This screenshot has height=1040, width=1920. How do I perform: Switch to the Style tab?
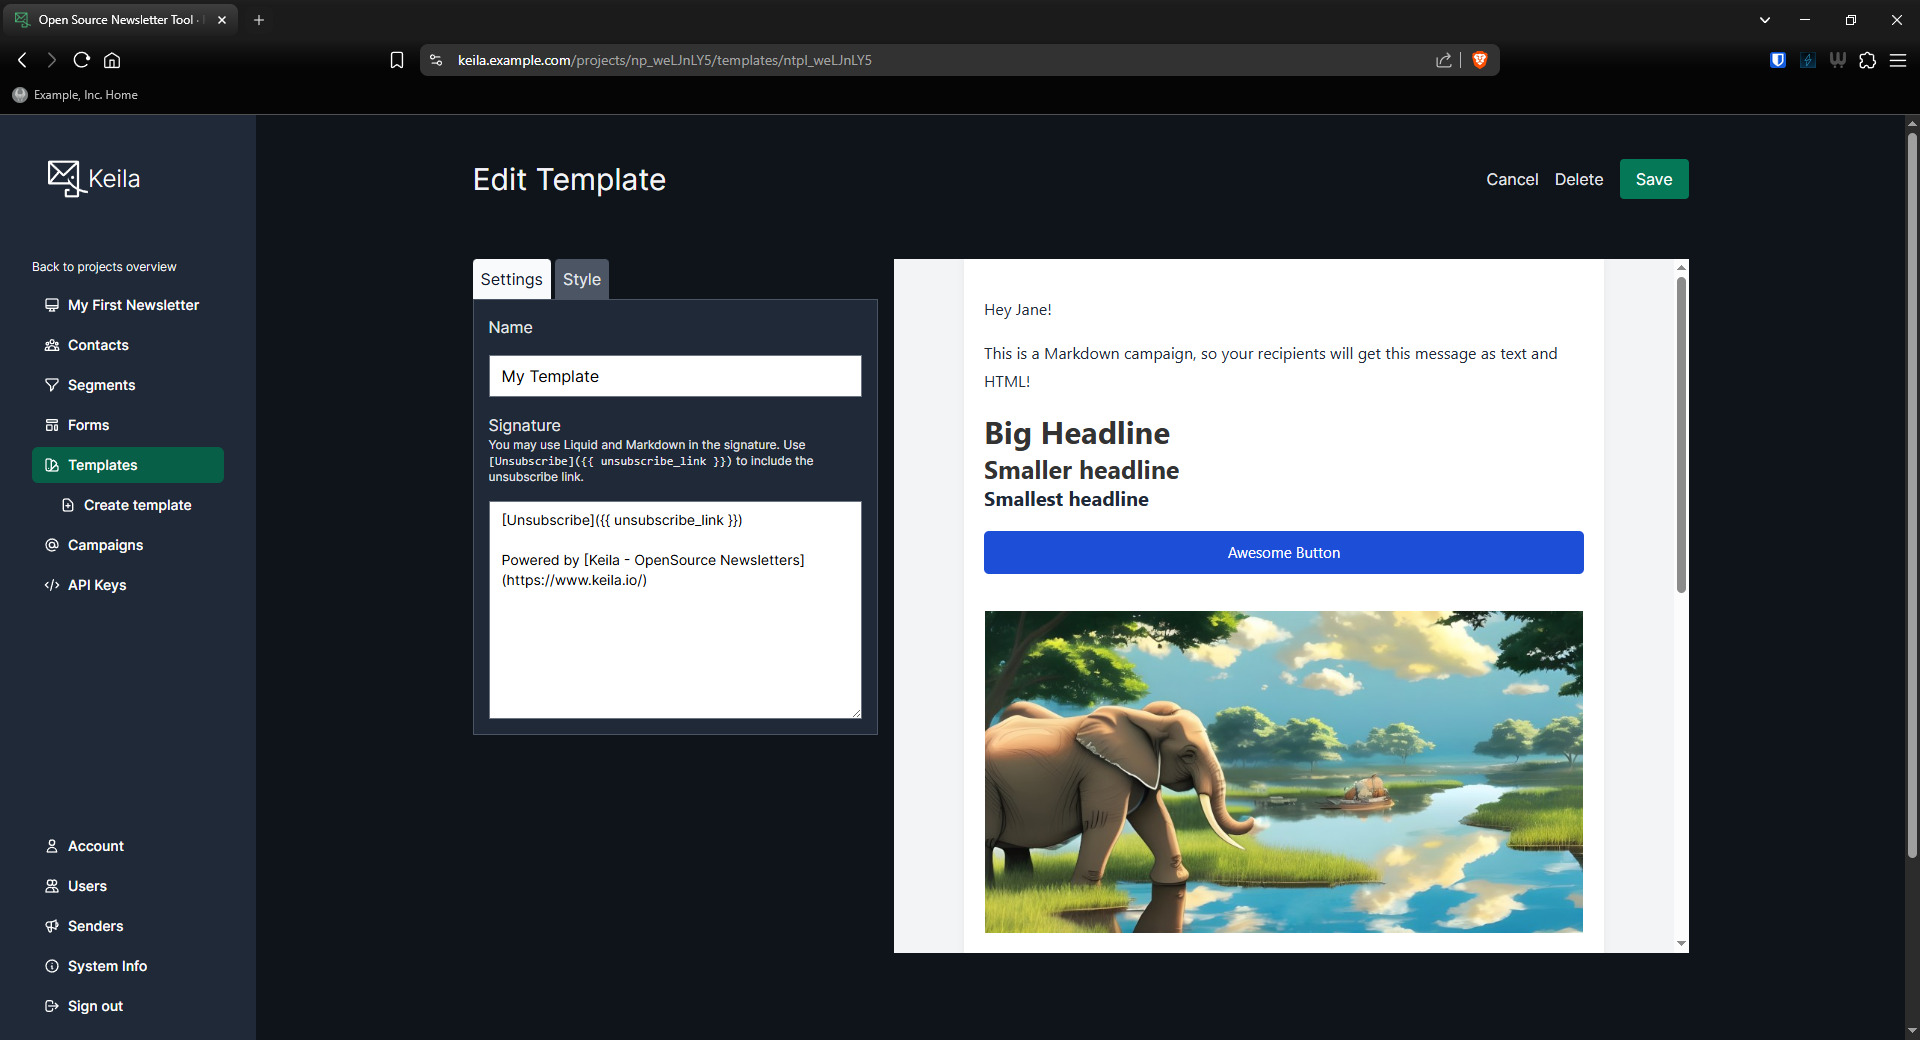tap(581, 279)
